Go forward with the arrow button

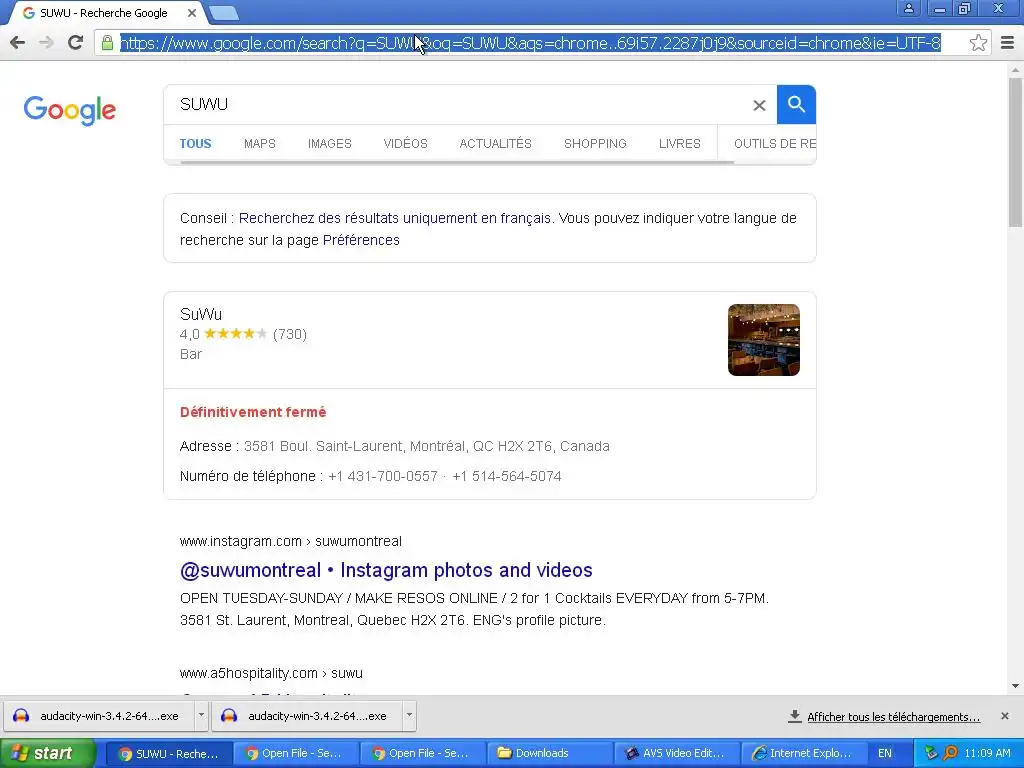click(46, 43)
